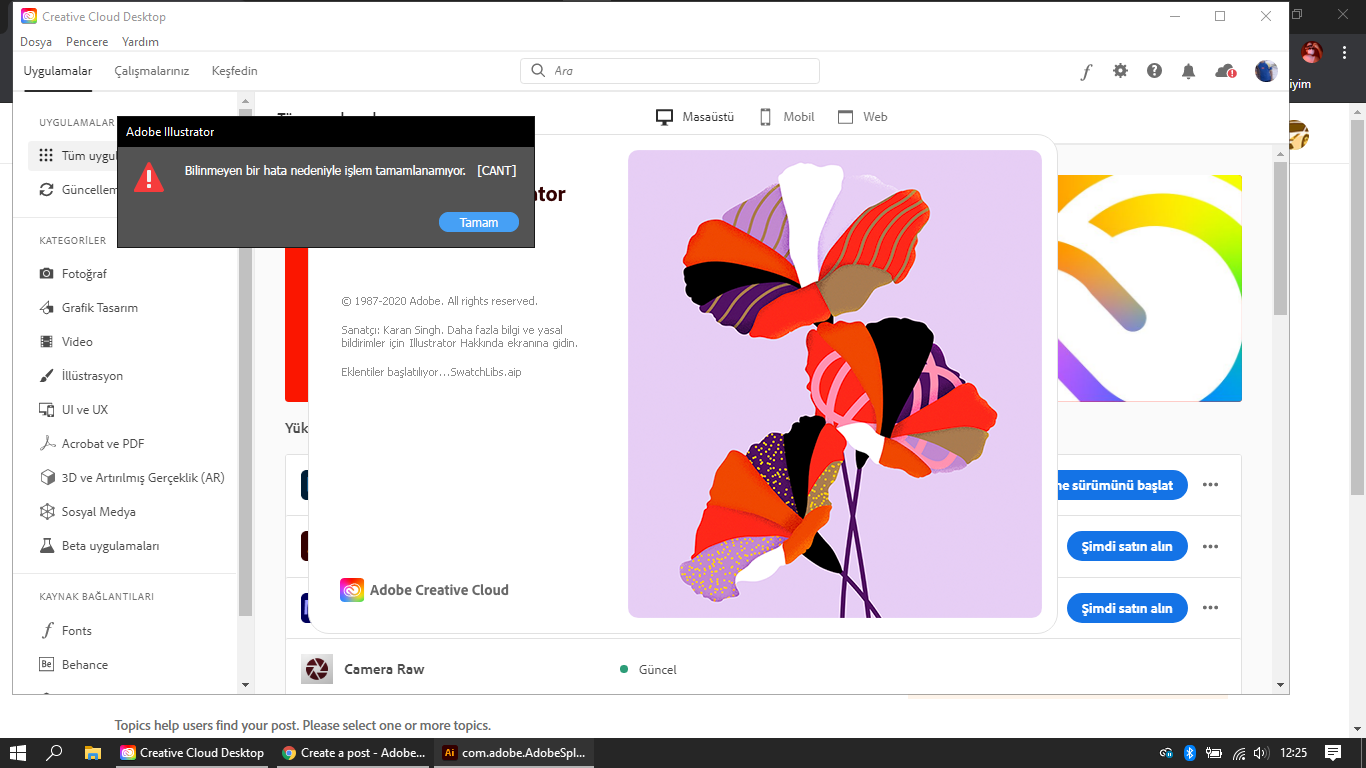Click the 'Bilinmeyen bir hata nedeniyle' error message
This screenshot has width=1366, height=768.
325,171
